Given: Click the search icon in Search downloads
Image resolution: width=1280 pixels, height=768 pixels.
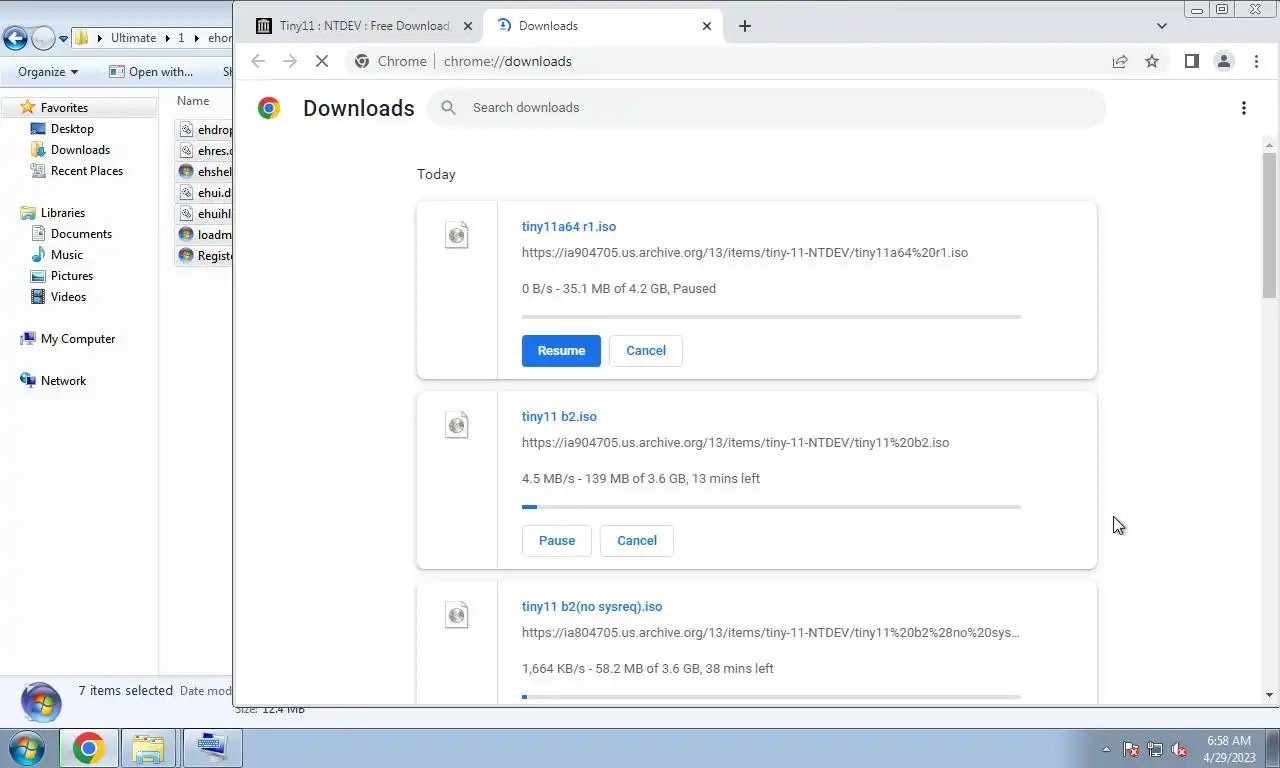Looking at the screenshot, I should (x=448, y=107).
